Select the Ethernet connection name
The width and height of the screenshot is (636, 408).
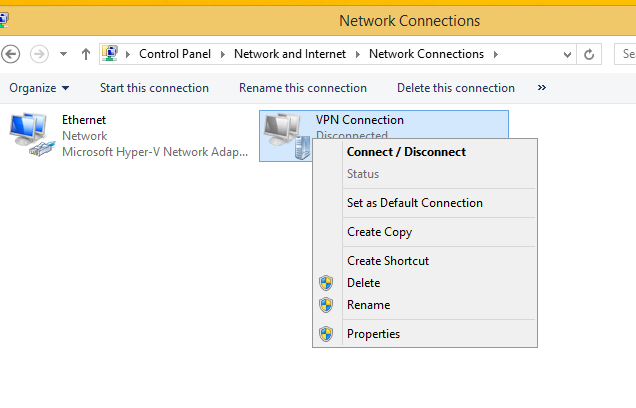coord(84,120)
